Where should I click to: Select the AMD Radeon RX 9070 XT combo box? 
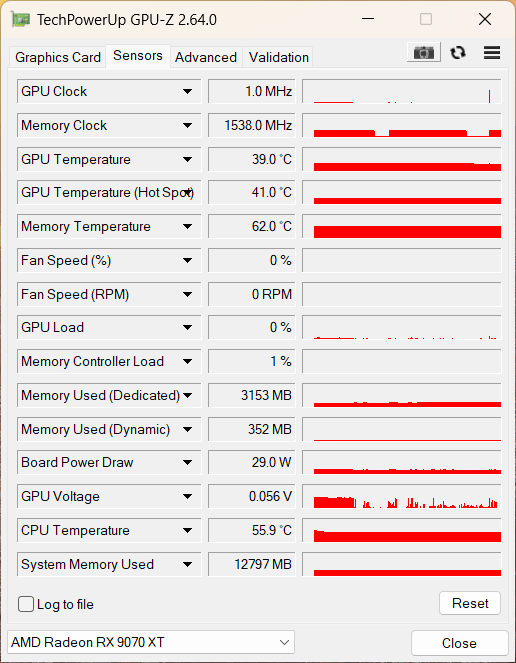[x=151, y=642]
